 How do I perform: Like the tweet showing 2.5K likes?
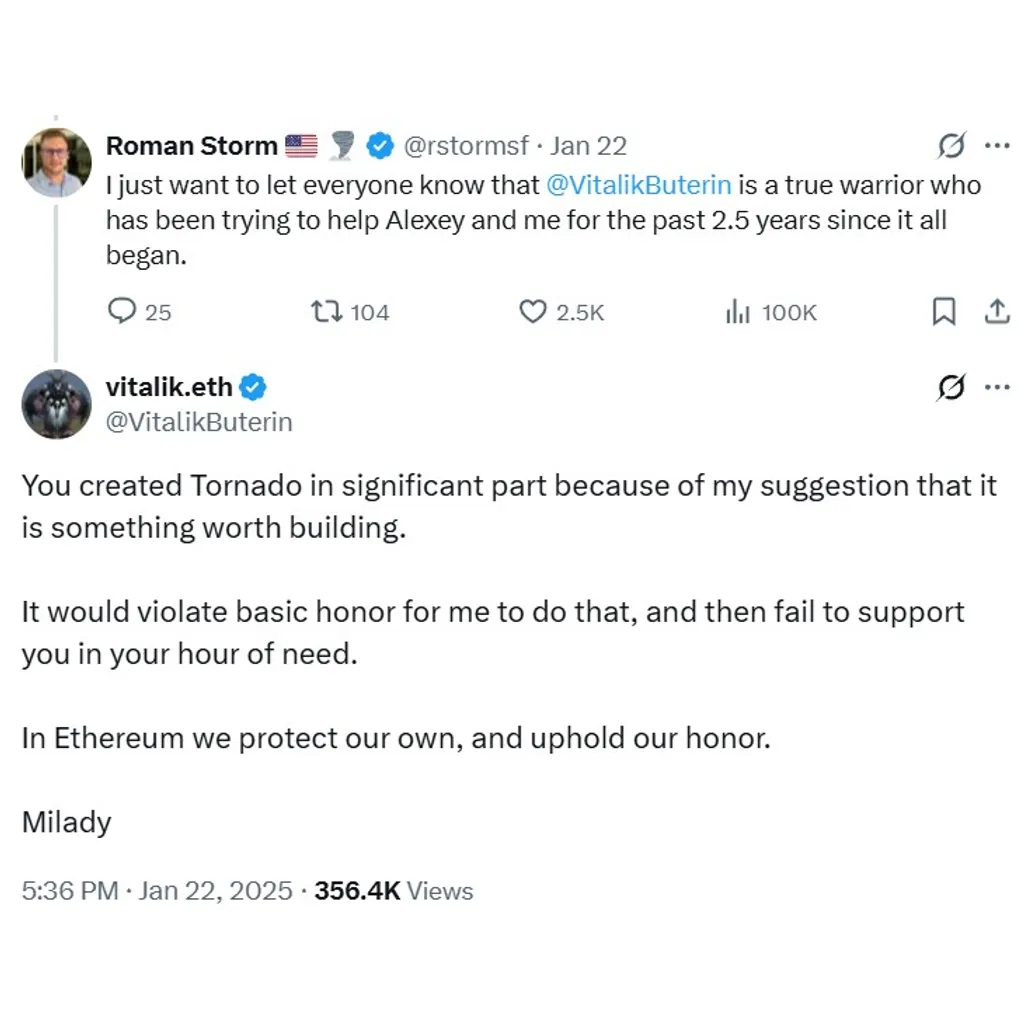[532, 312]
